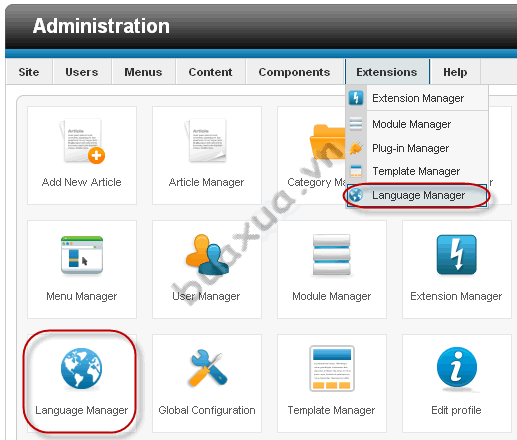Viewport: 517px width, 440px height.
Task: Open the Add New Article icon
Action: pyautogui.click(x=82, y=141)
